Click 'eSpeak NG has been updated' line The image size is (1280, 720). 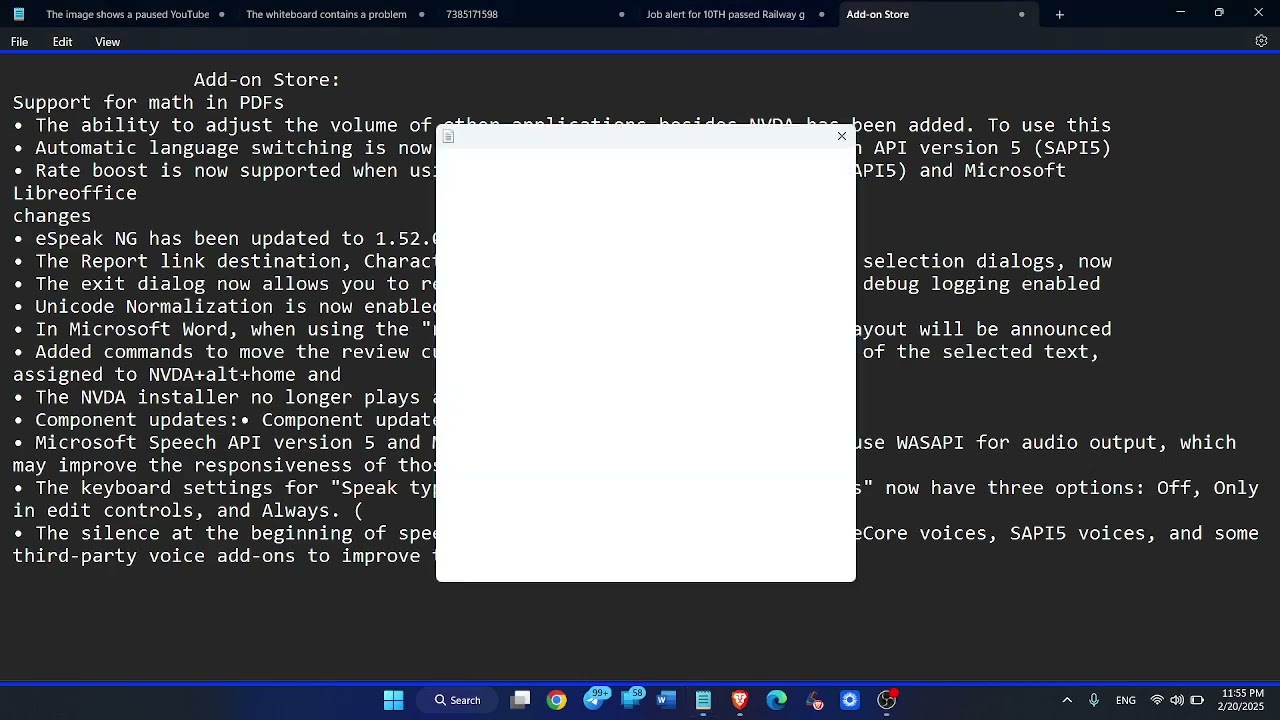click(225, 239)
